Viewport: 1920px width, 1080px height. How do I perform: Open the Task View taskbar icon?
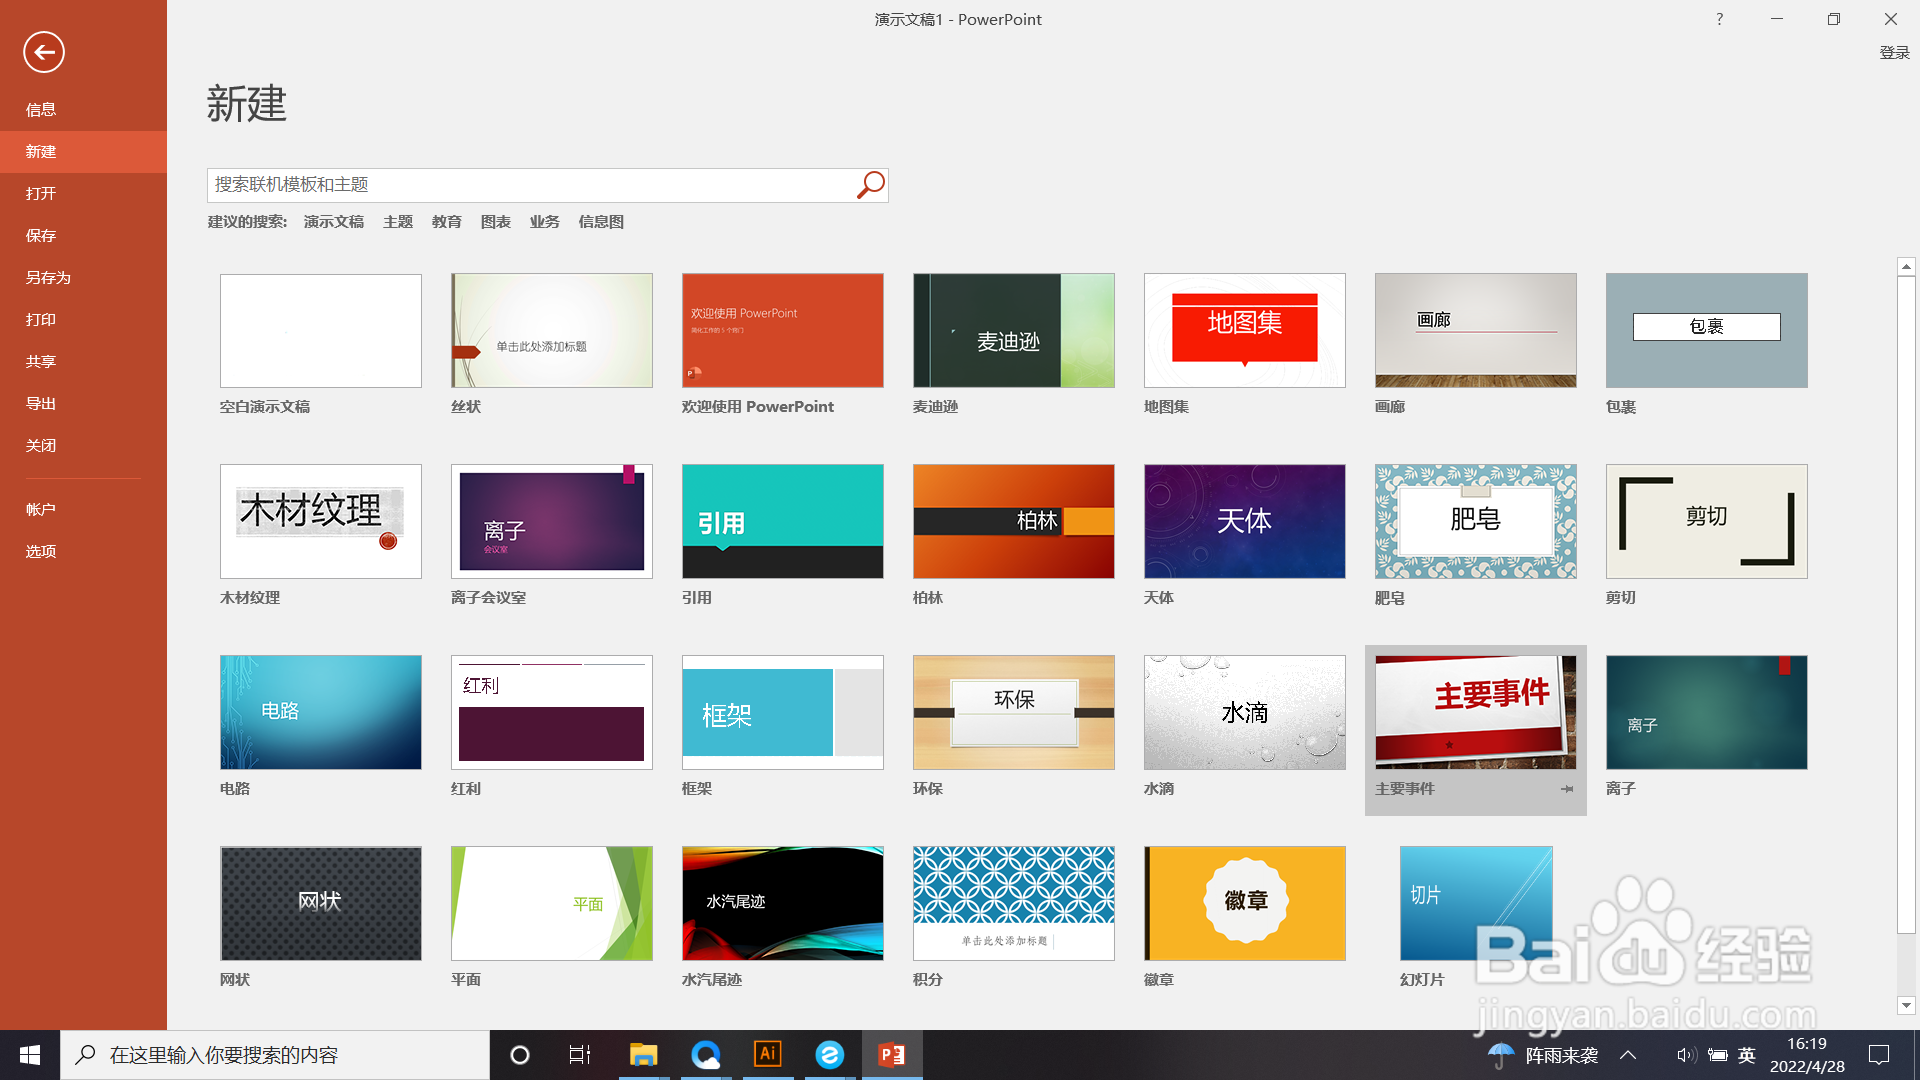click(x=579, y=1054)
